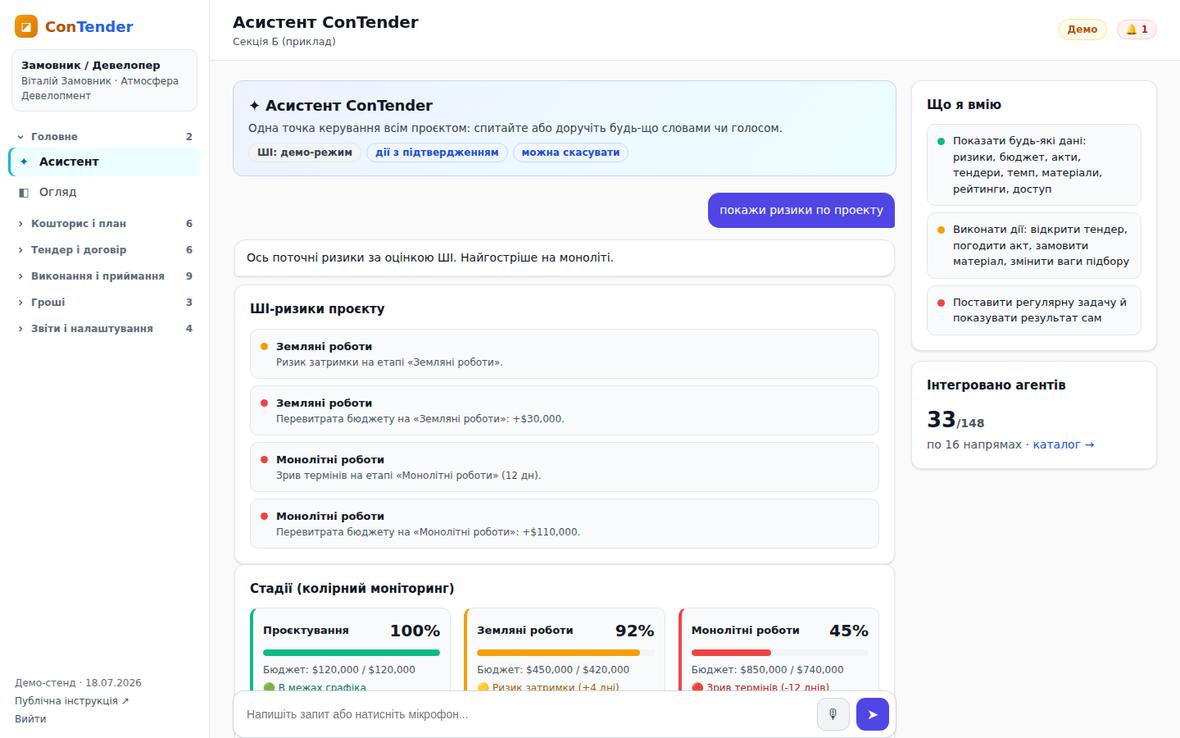Click the user message покажи ризики по проекту
Viewport: 1180px width, 738px height.
pos(801,210)
